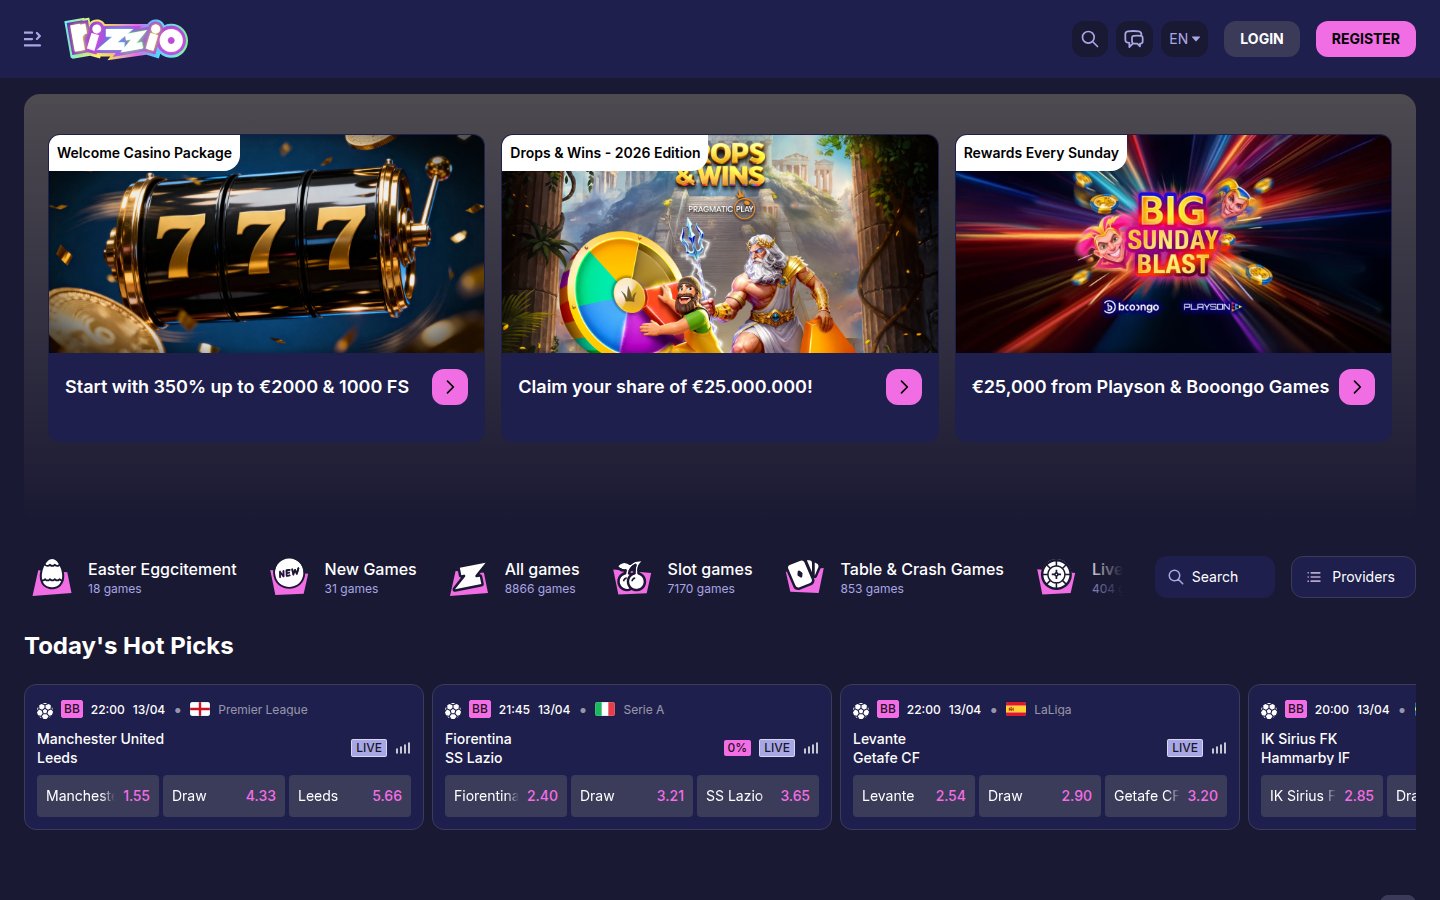Open the Big Sunday Blast banner image

(x=1173, y=244)
